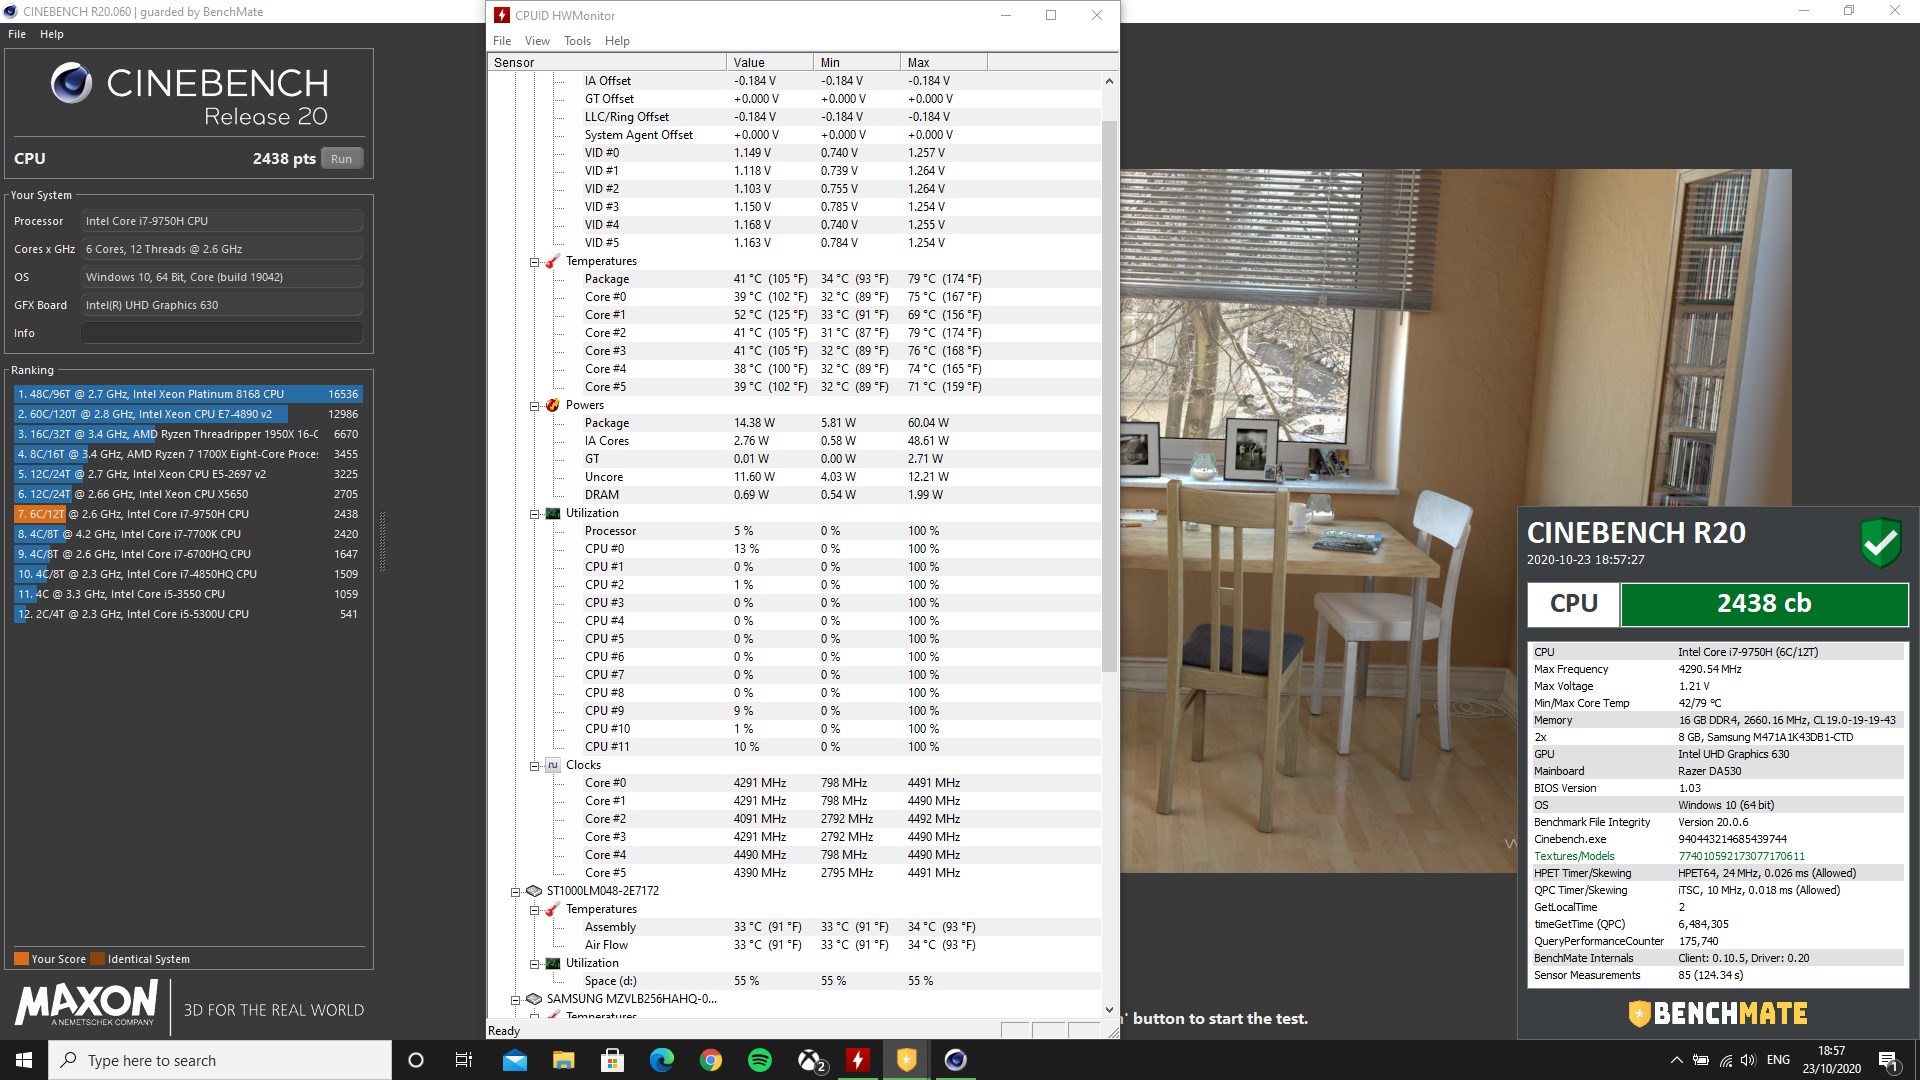1920x1080 pixels.
Task: Select the IA Cores power row
Action: coord(794,441)
